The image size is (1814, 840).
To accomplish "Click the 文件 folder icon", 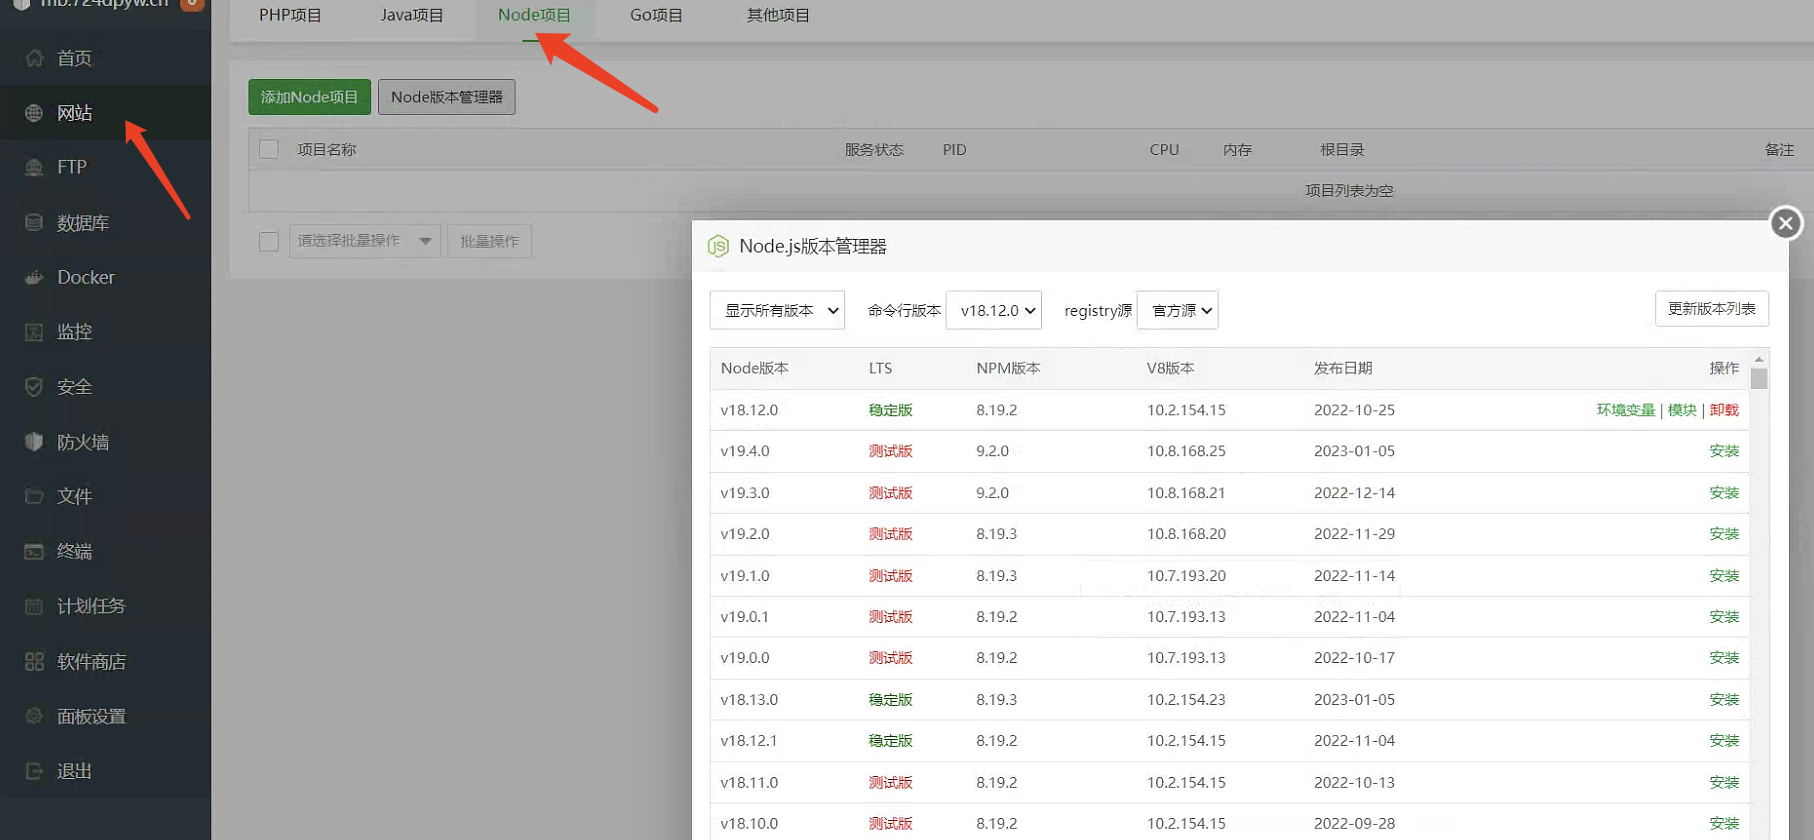I will [34, 496].
